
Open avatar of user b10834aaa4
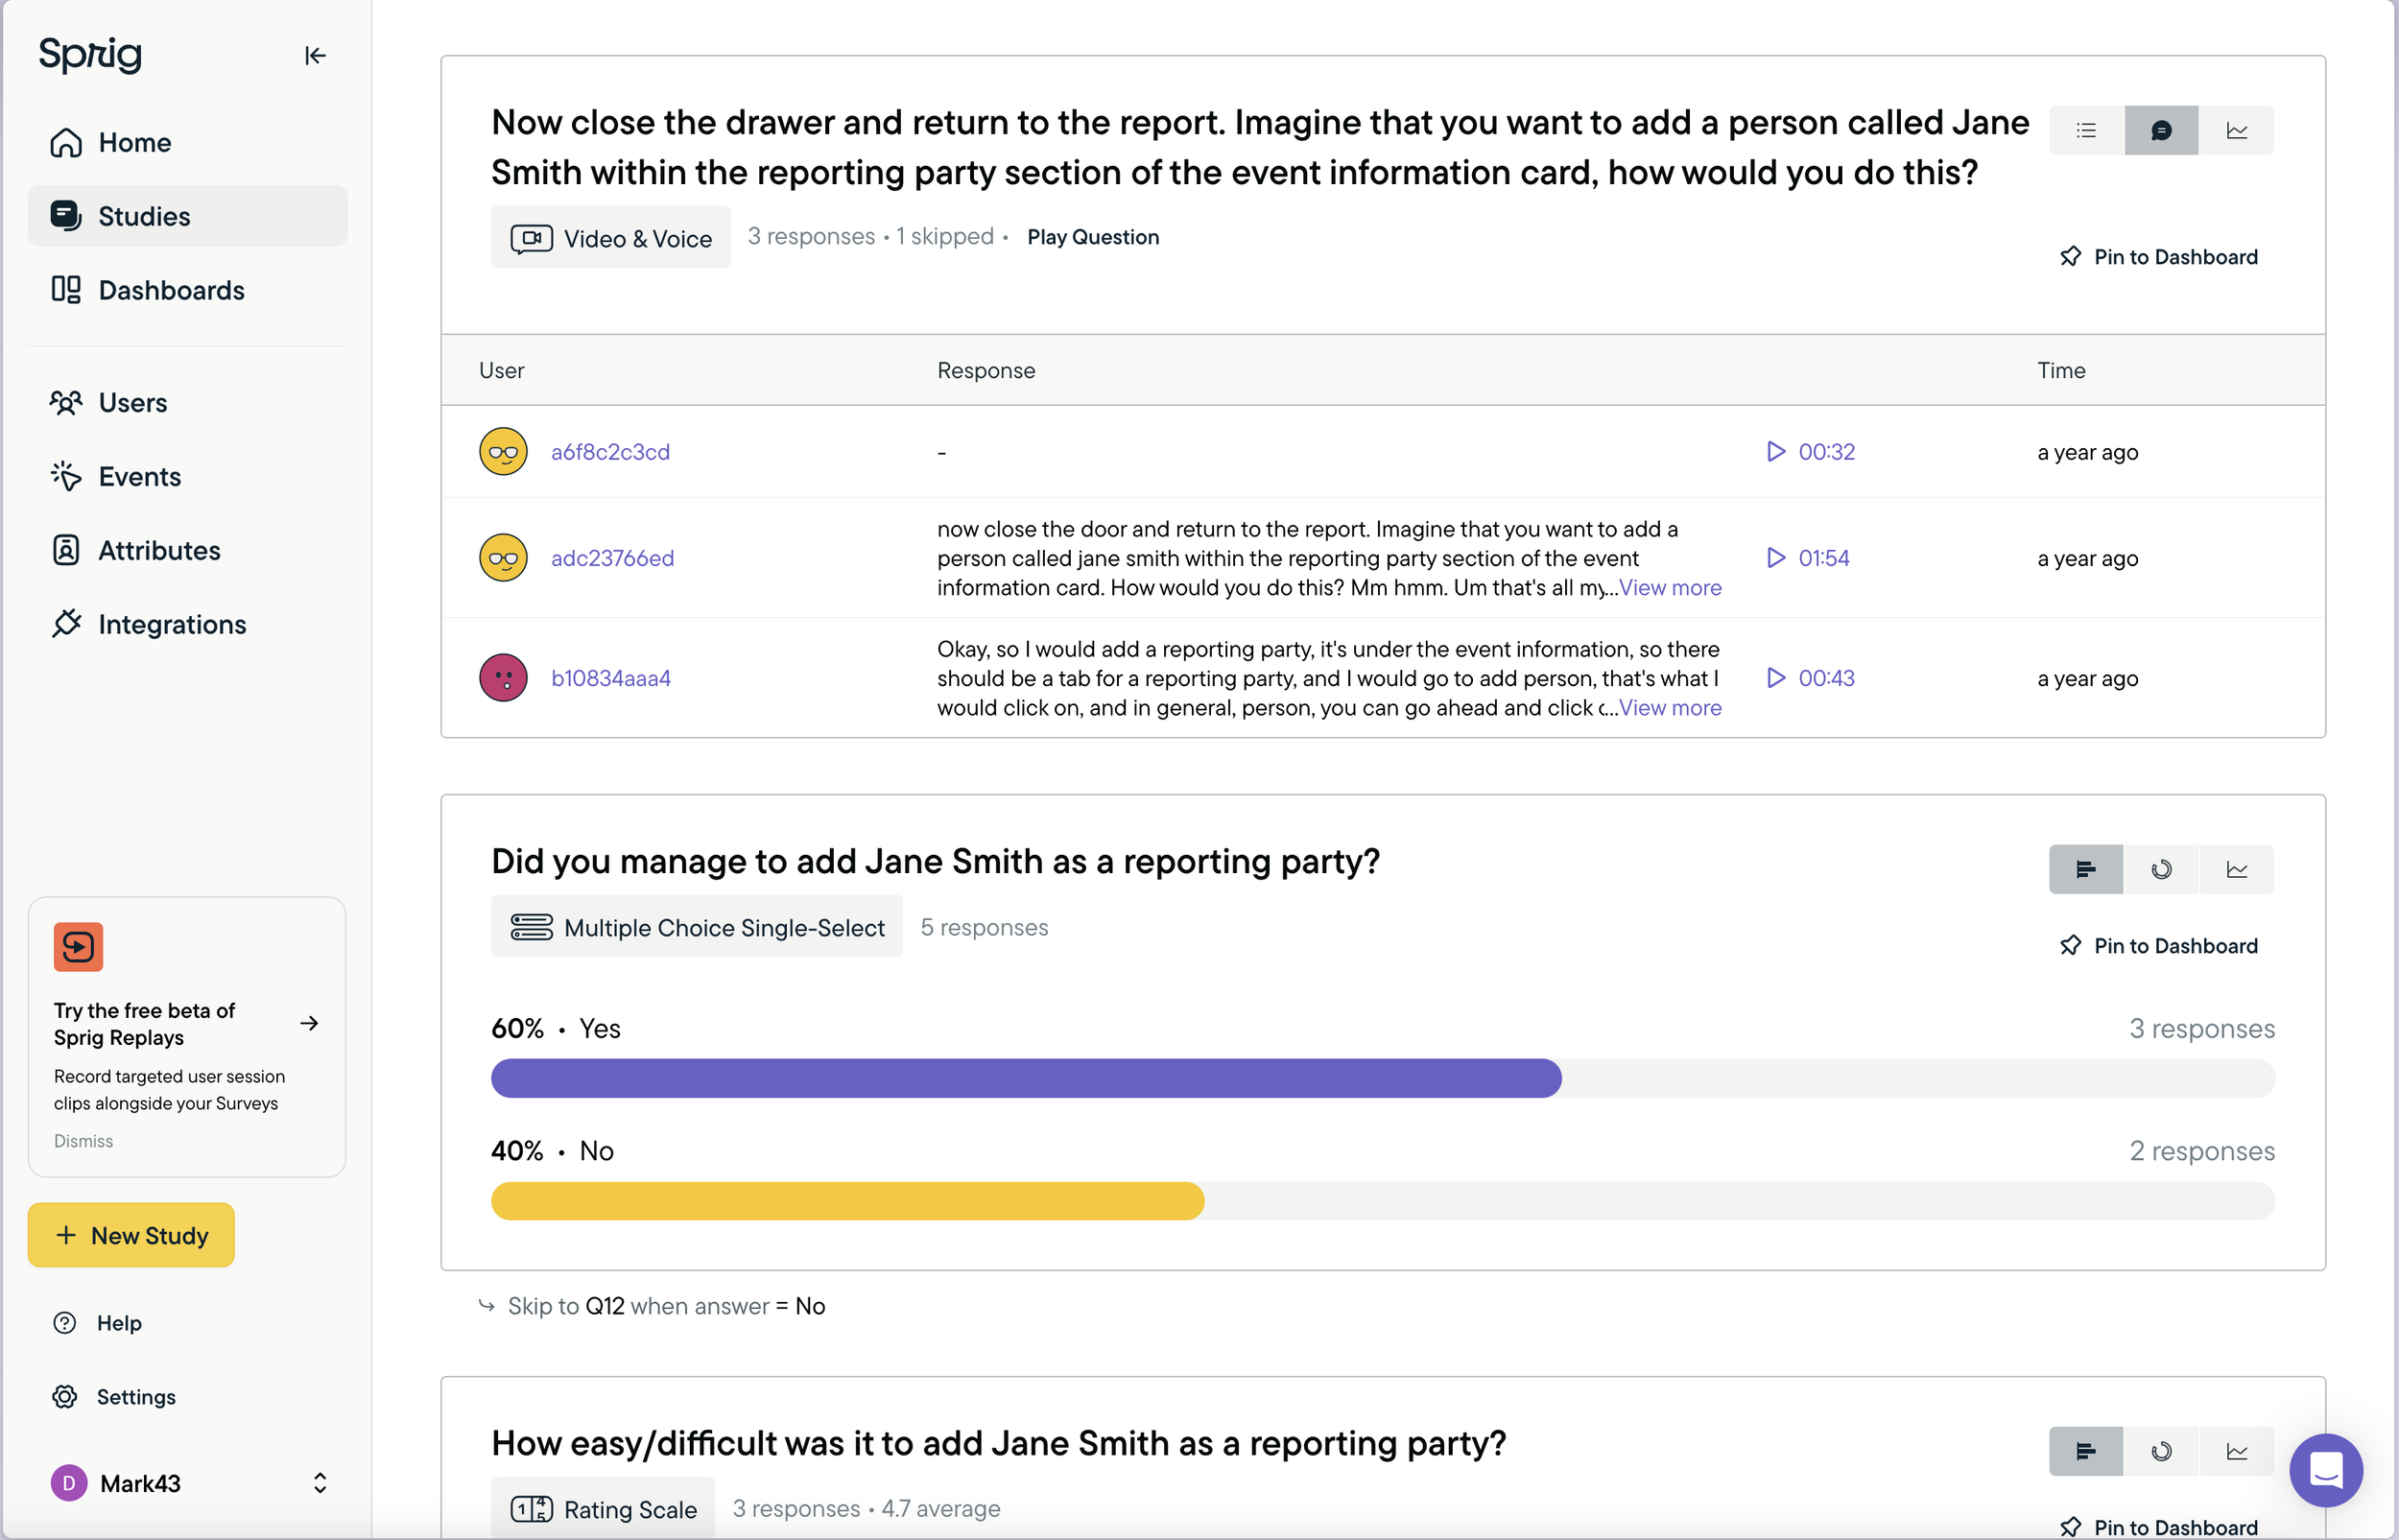pyautogui.click(x=503, y=678)
